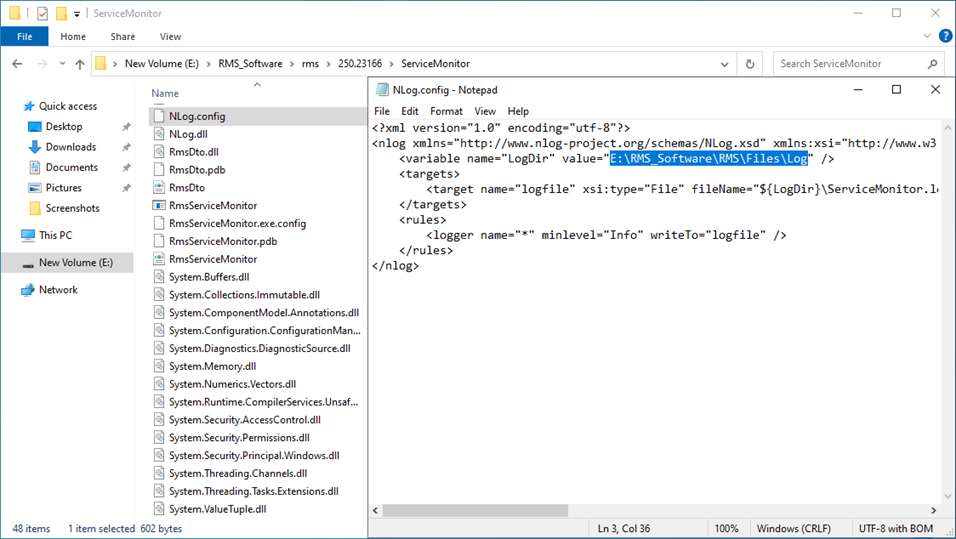This screenshot has height=539, width=956.
Task: Click Notepad horizontal scrollbar thumb
Action: [x=475, y=510]
